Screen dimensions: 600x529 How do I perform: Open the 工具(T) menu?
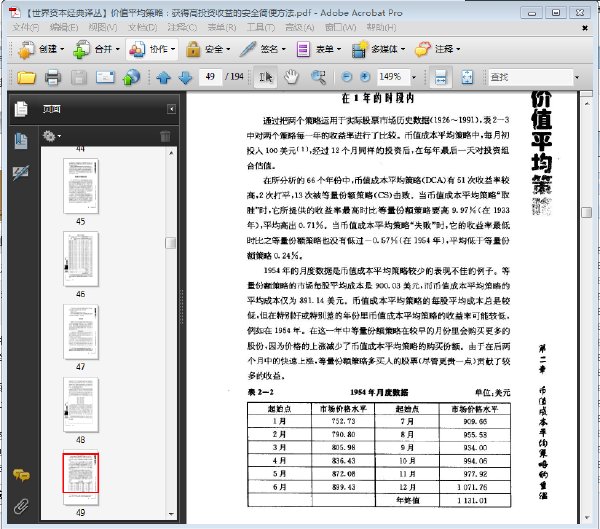(261, 27)
